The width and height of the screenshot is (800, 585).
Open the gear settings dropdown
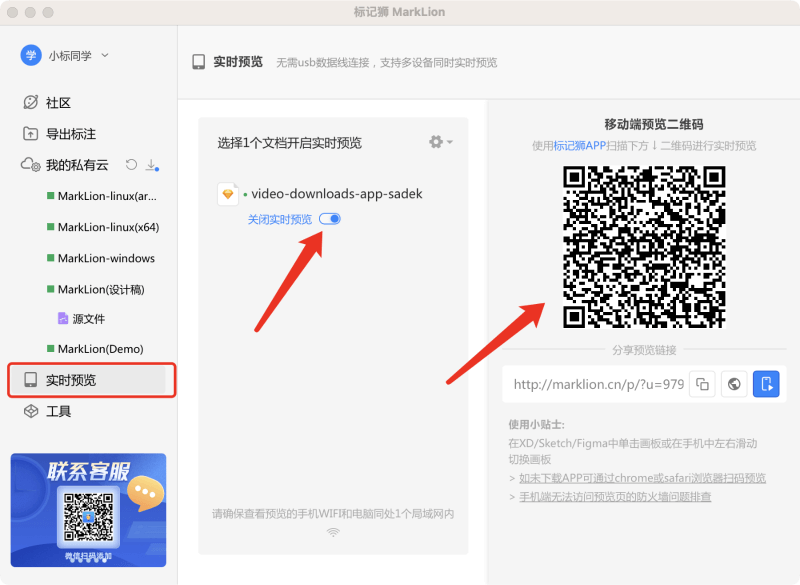coord(440,142)
